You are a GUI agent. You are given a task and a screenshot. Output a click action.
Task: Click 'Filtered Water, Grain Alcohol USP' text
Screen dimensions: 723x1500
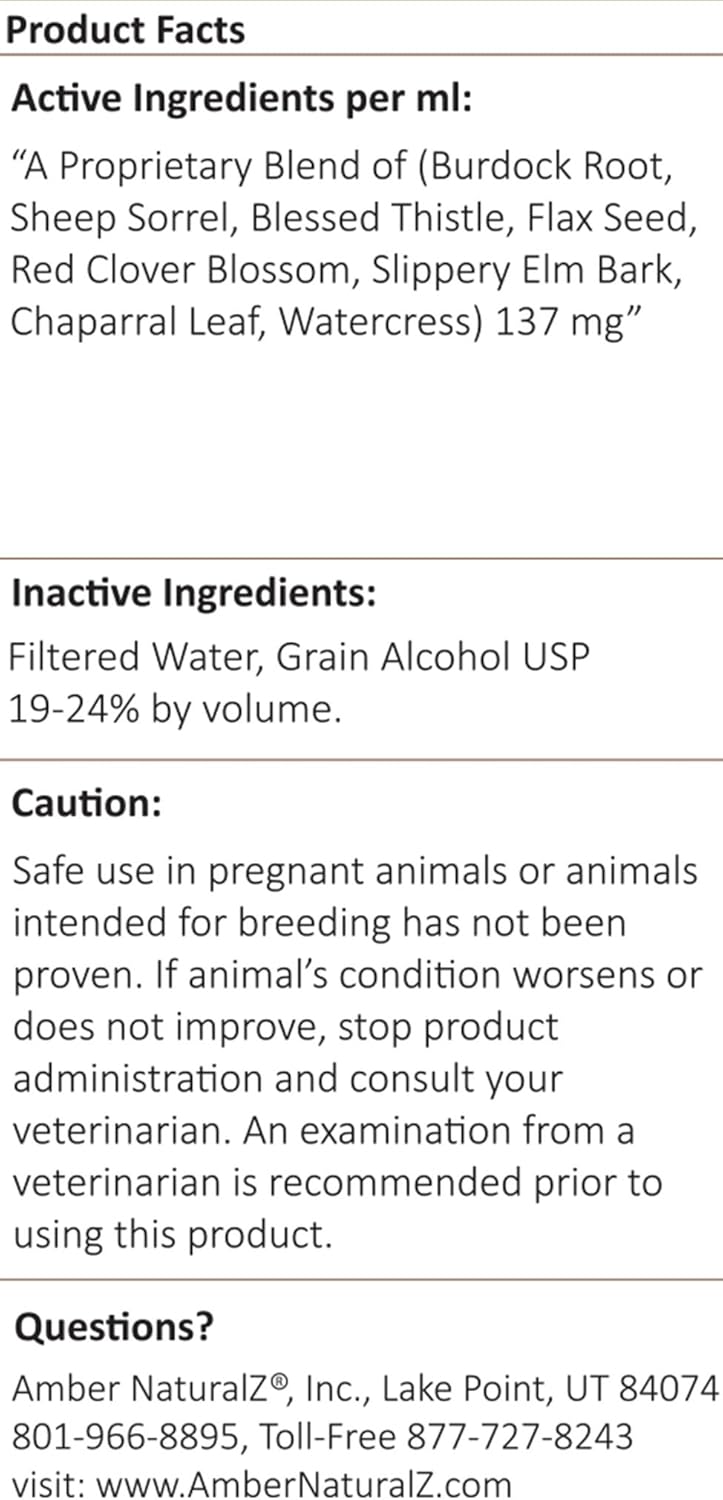pyautogui.click(x=300, y=657)
